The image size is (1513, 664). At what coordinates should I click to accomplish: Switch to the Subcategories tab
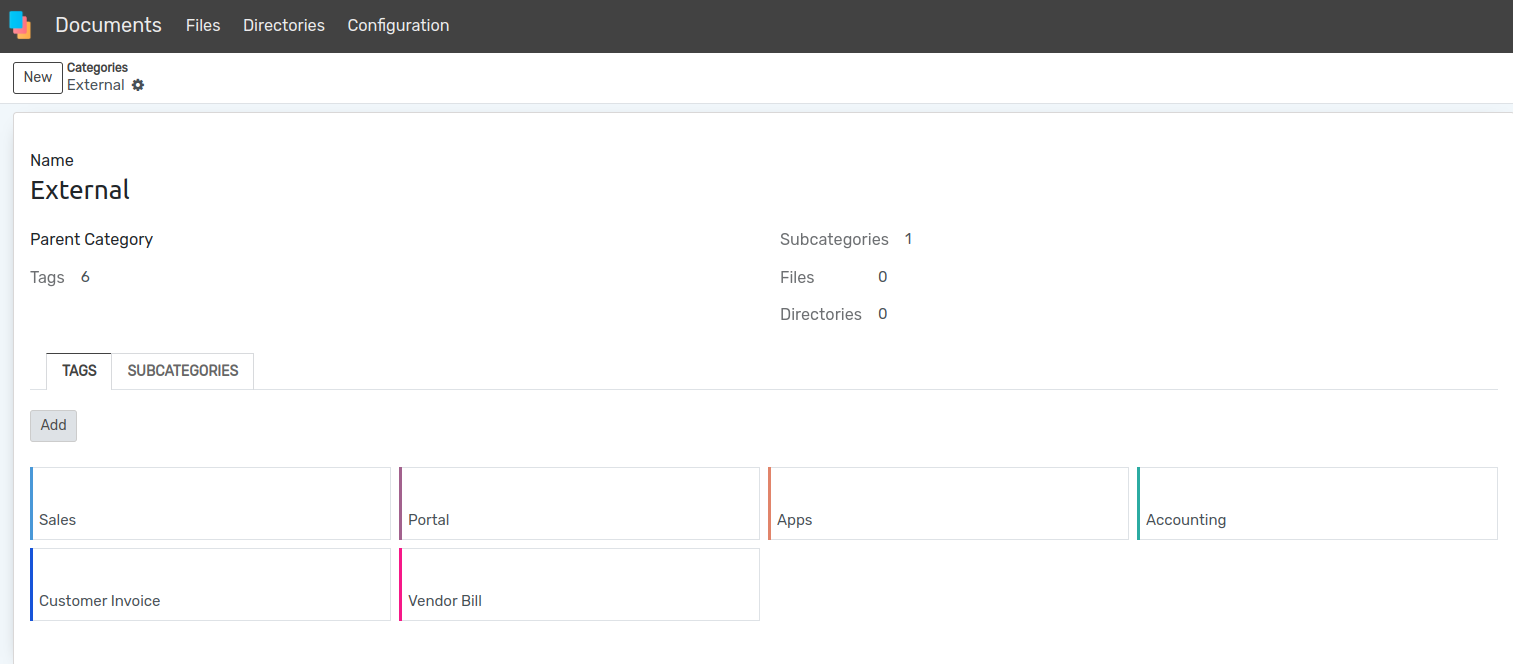[183, 371]
